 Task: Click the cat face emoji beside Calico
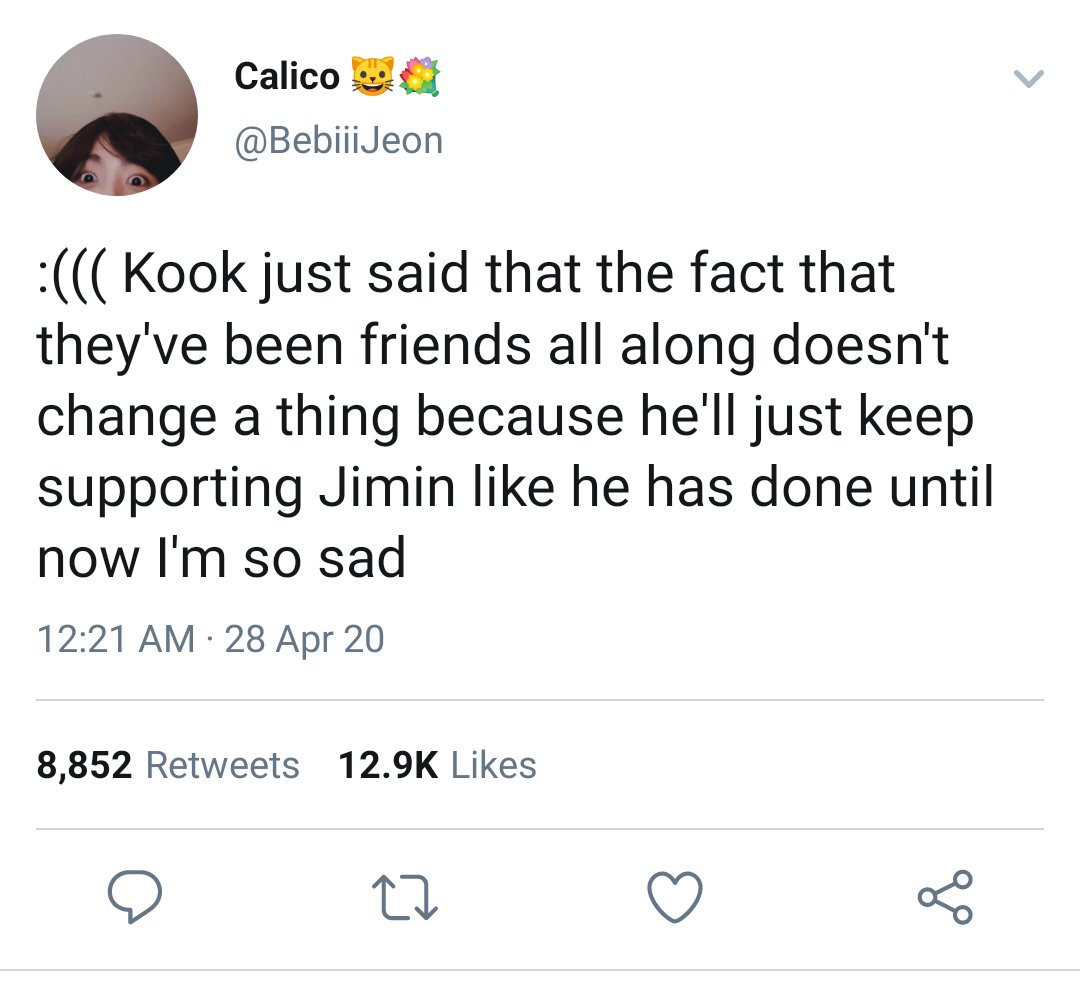[373, 76]
